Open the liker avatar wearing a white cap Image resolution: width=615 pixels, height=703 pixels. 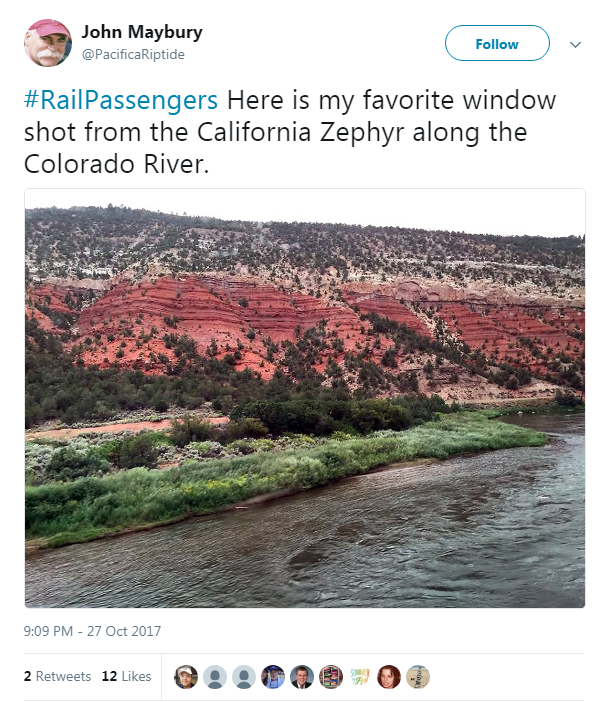tap(186, 677)
